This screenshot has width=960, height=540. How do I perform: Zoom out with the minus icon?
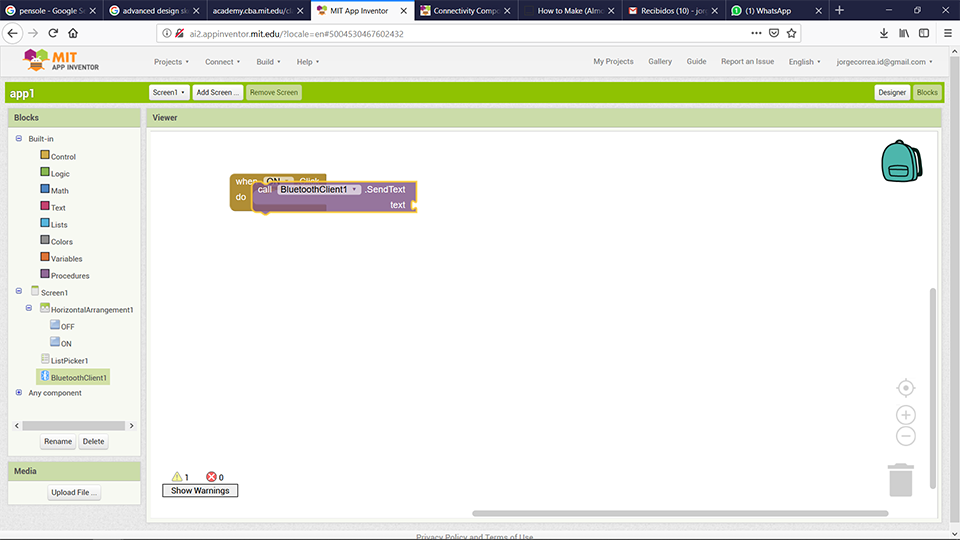[906, 436]
